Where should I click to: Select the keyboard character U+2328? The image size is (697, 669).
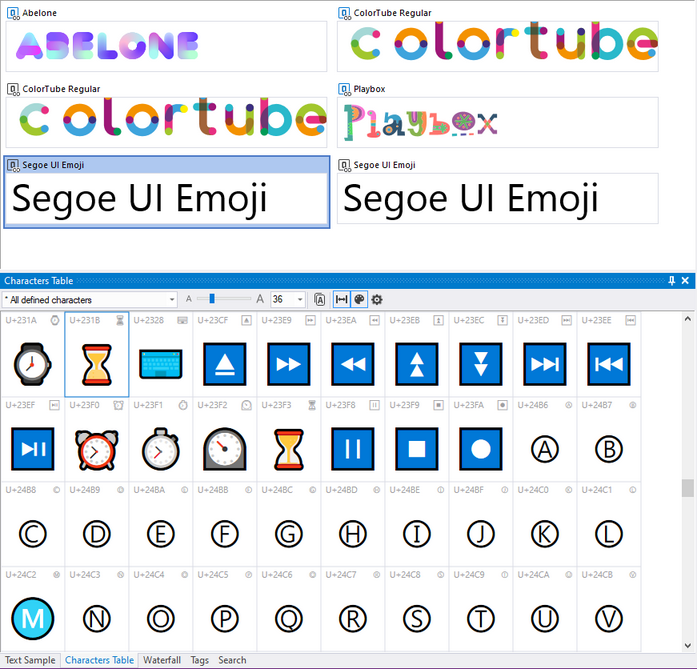pos(160,354)
